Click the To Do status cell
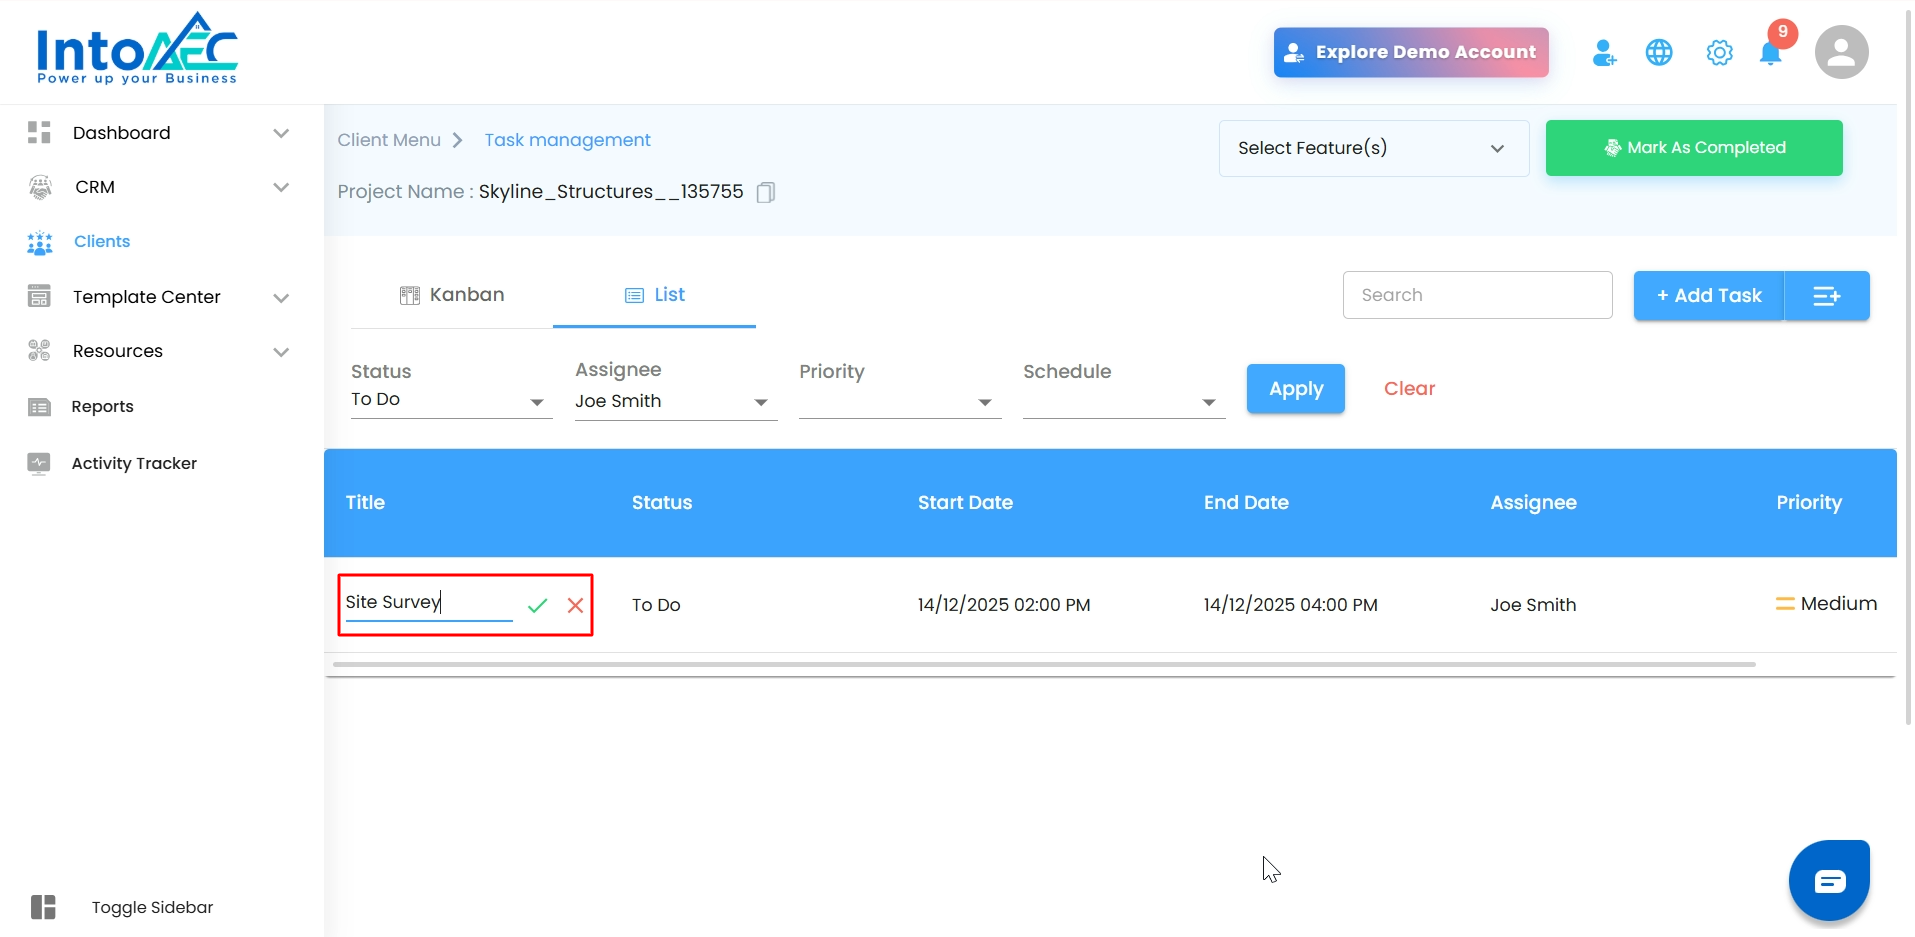 tap(656, 605)
